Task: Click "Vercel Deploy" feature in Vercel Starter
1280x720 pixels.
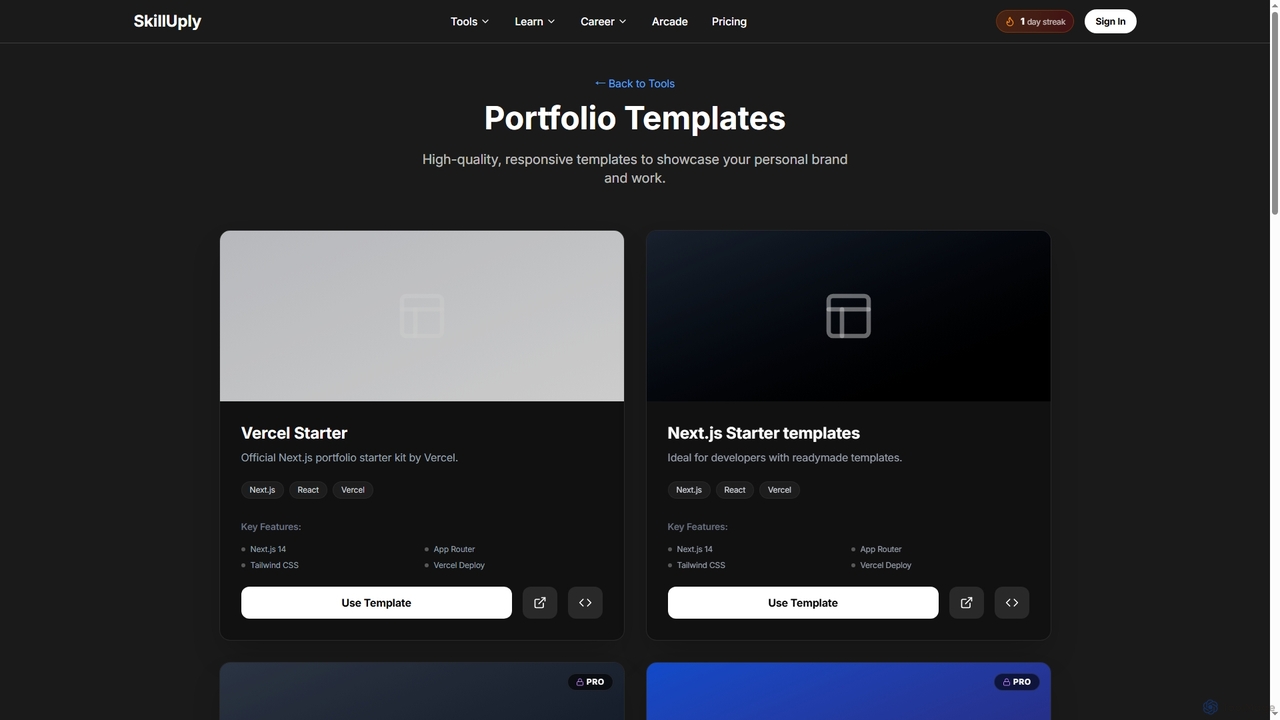Action: 459,565
